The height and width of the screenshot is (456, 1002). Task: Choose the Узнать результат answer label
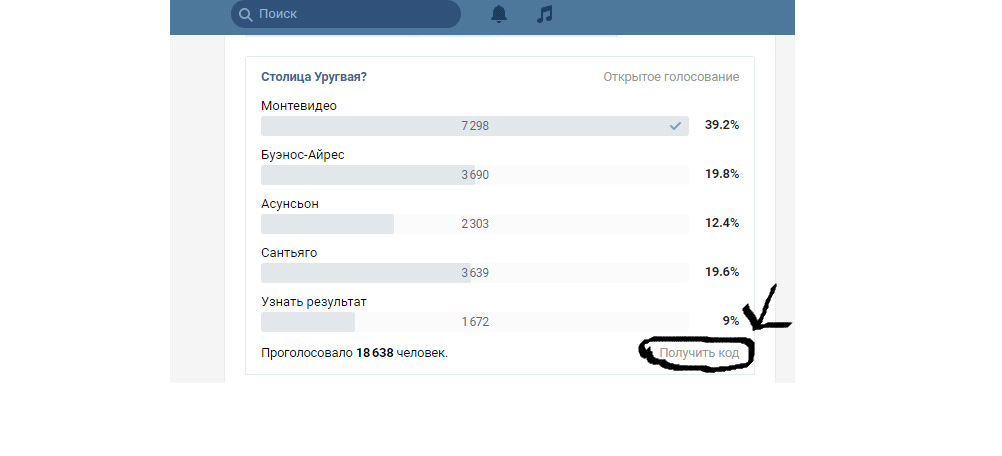[x=313, y=302]
